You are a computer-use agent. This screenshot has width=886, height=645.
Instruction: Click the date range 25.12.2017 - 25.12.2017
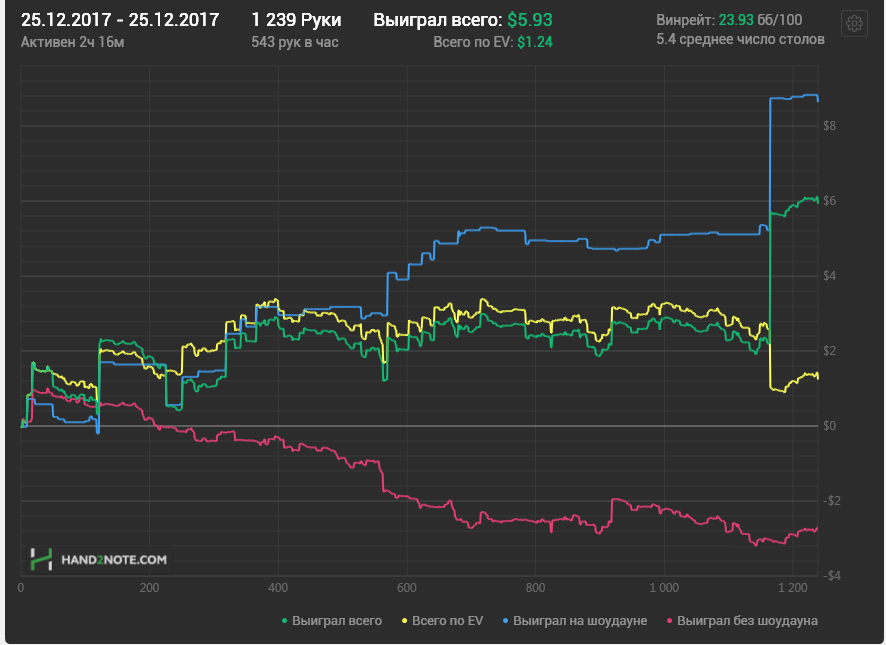coord(120,20)
